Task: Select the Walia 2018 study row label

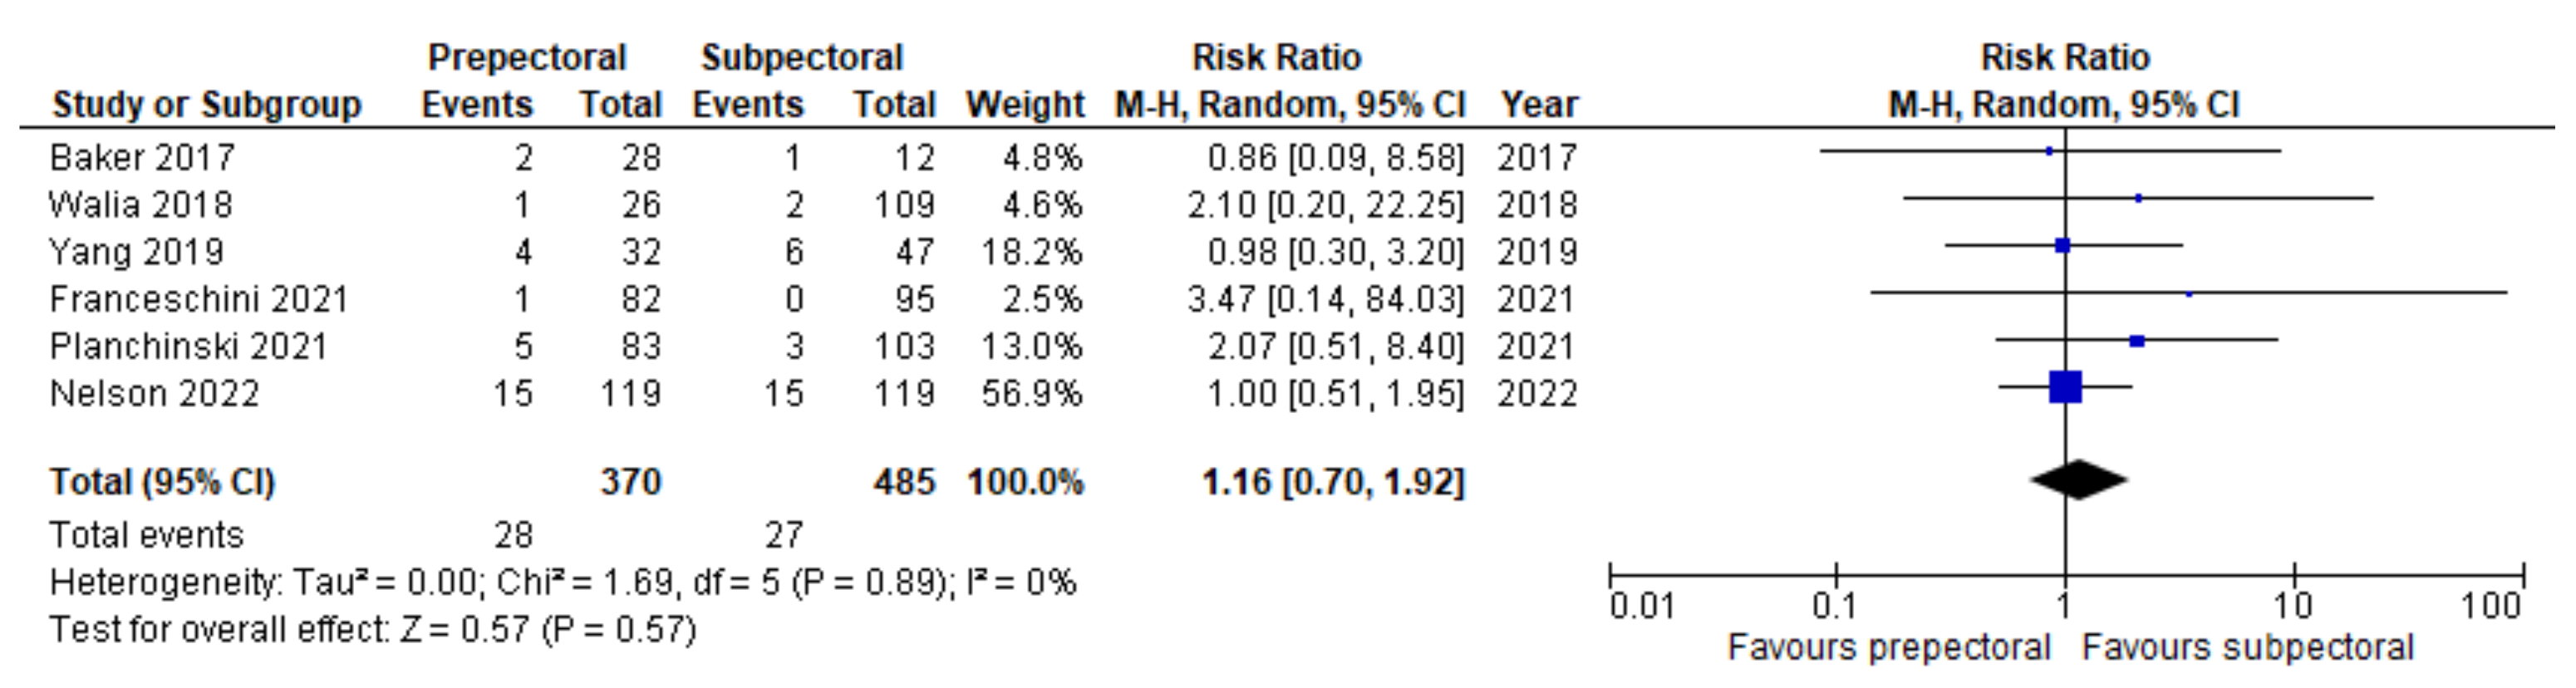Action: pos(140,204)
